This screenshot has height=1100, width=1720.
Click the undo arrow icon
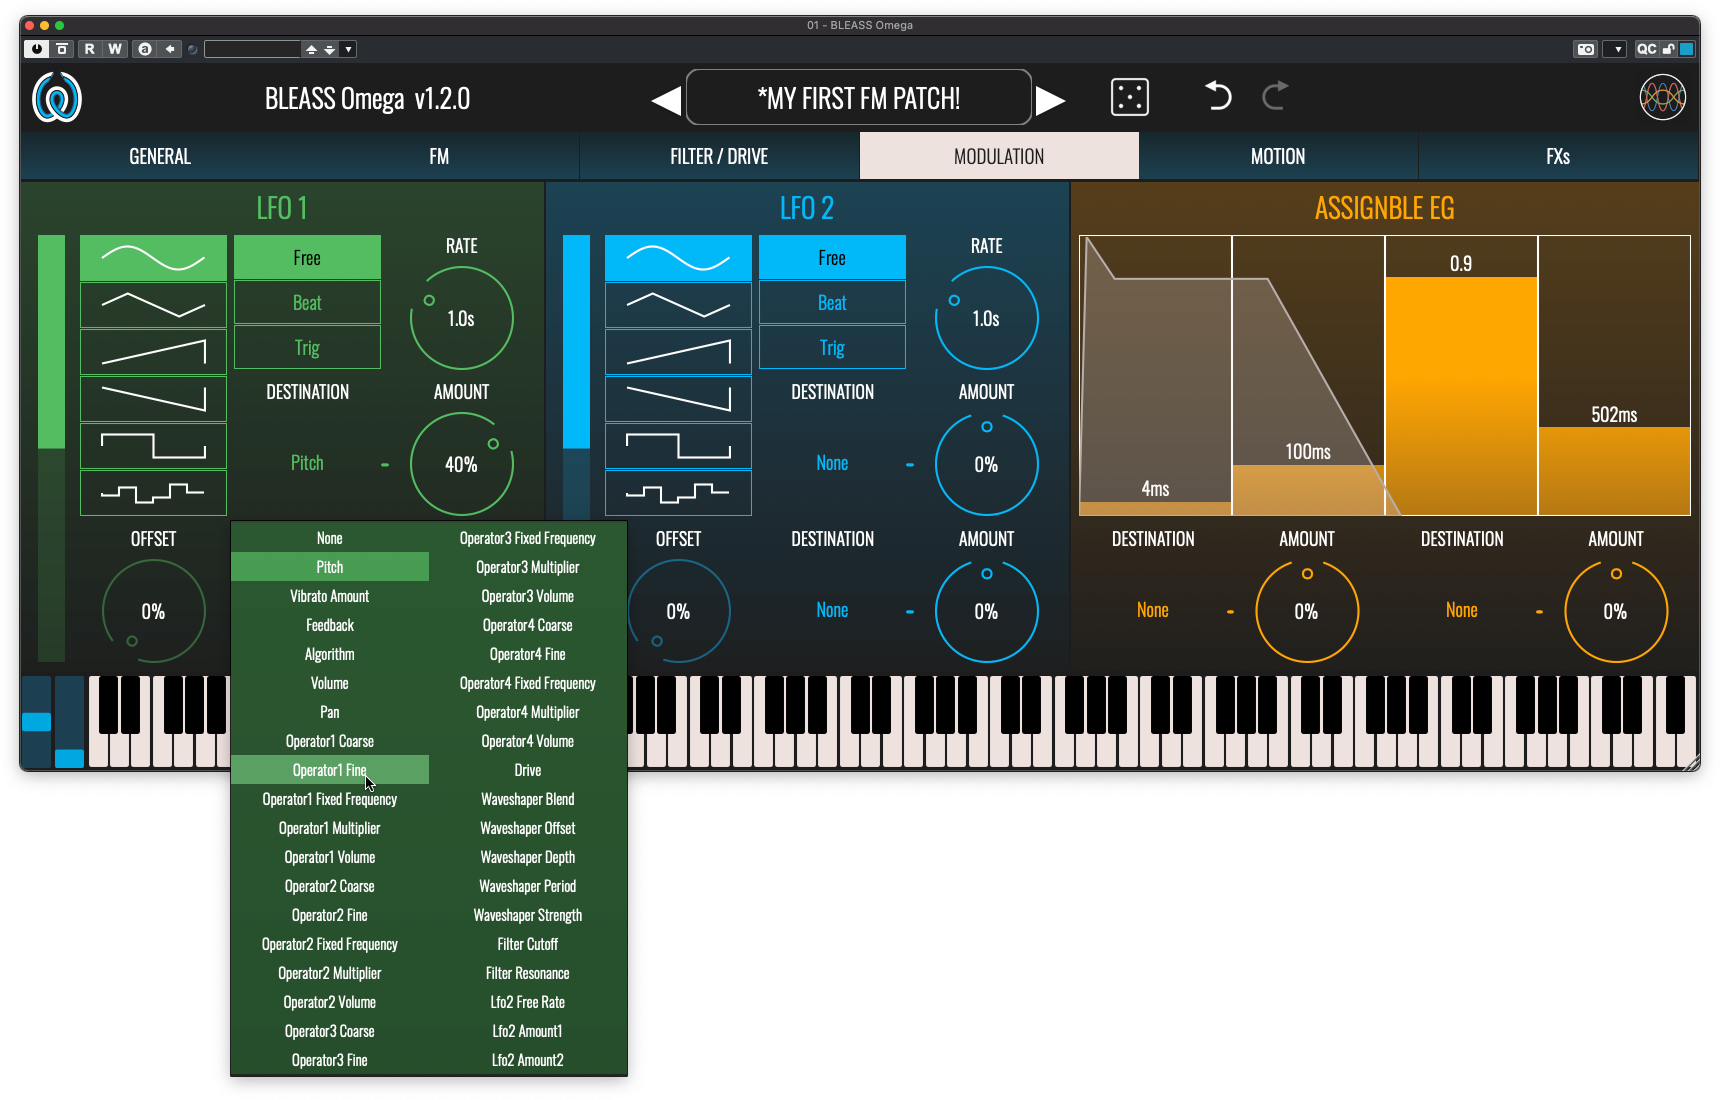coord(1217,96)
